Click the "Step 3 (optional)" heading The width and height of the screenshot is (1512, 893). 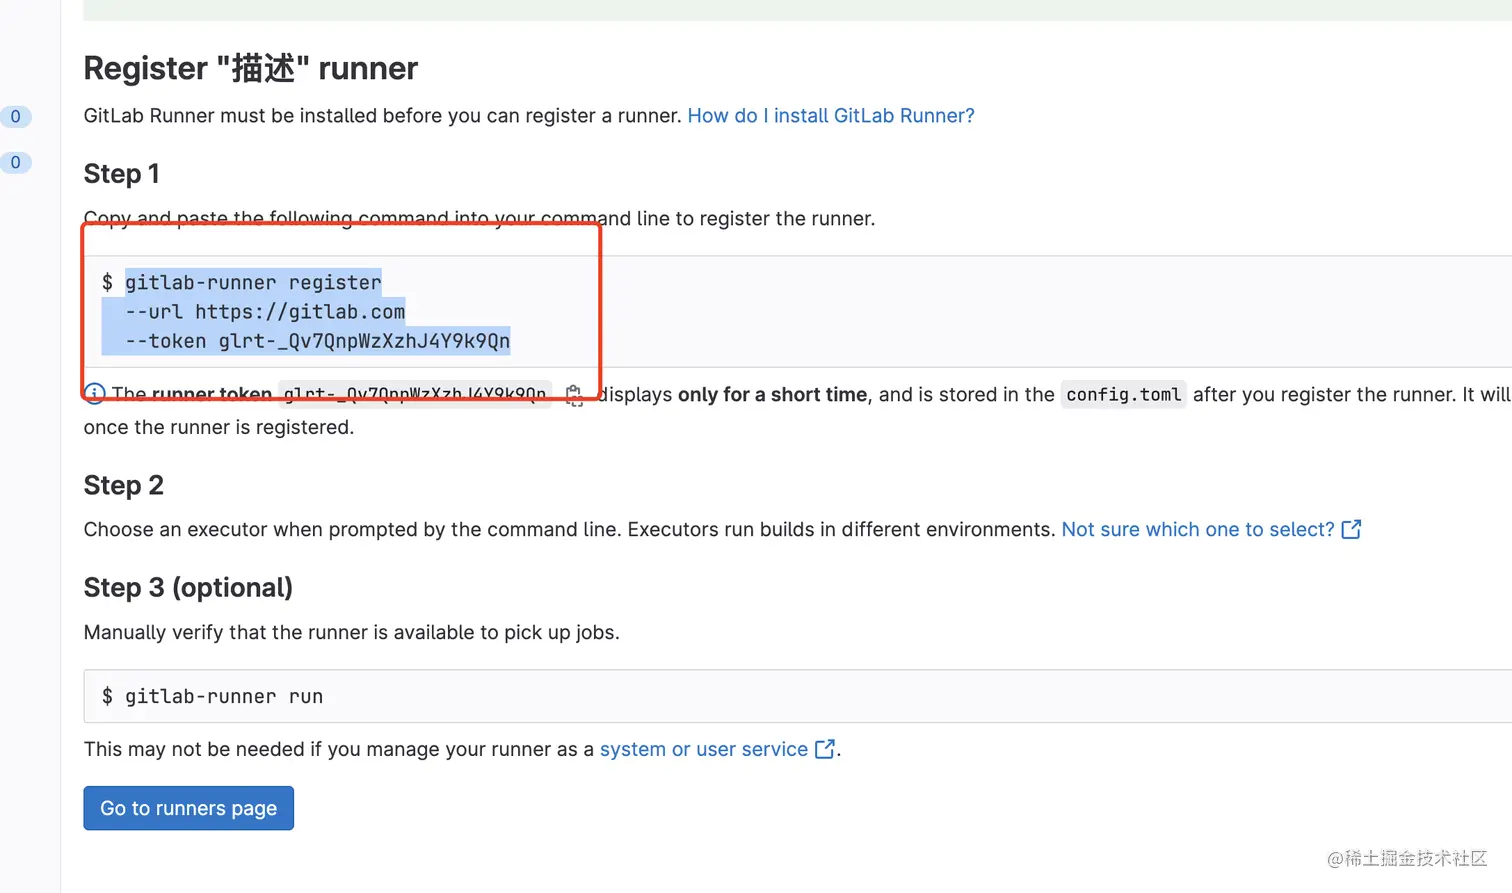click(x=188, y=587)
